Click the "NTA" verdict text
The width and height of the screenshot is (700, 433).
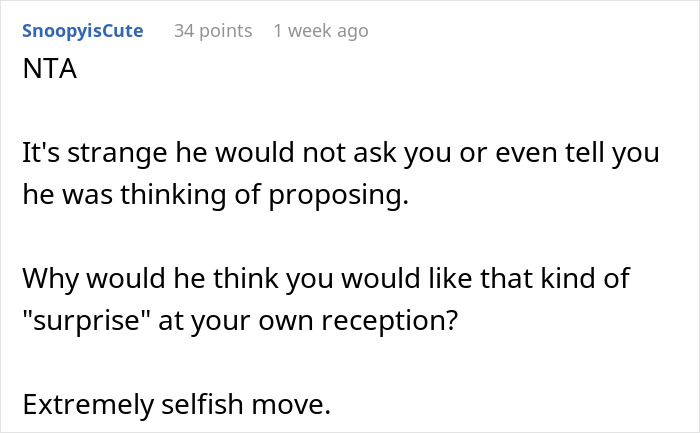point(46,73)
